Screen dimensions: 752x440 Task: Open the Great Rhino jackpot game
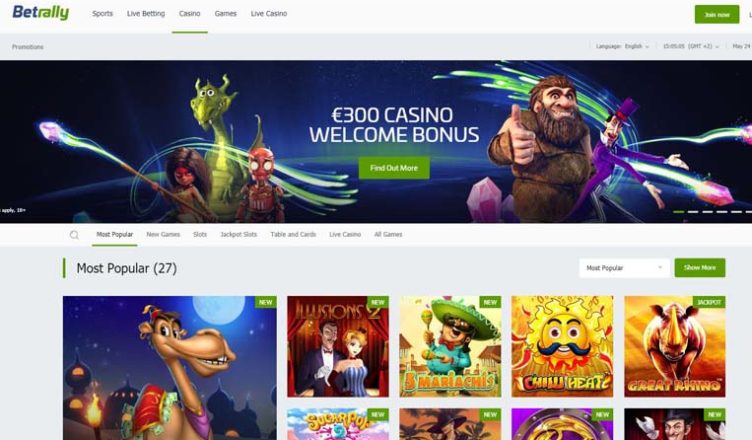click(x=675, y=346)
